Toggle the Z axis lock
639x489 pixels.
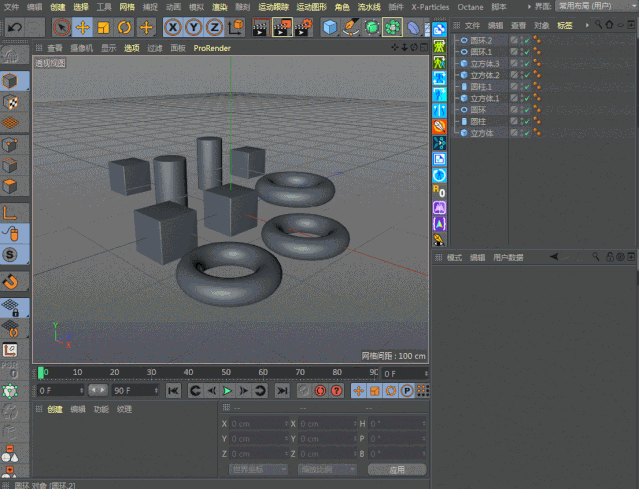214,28
